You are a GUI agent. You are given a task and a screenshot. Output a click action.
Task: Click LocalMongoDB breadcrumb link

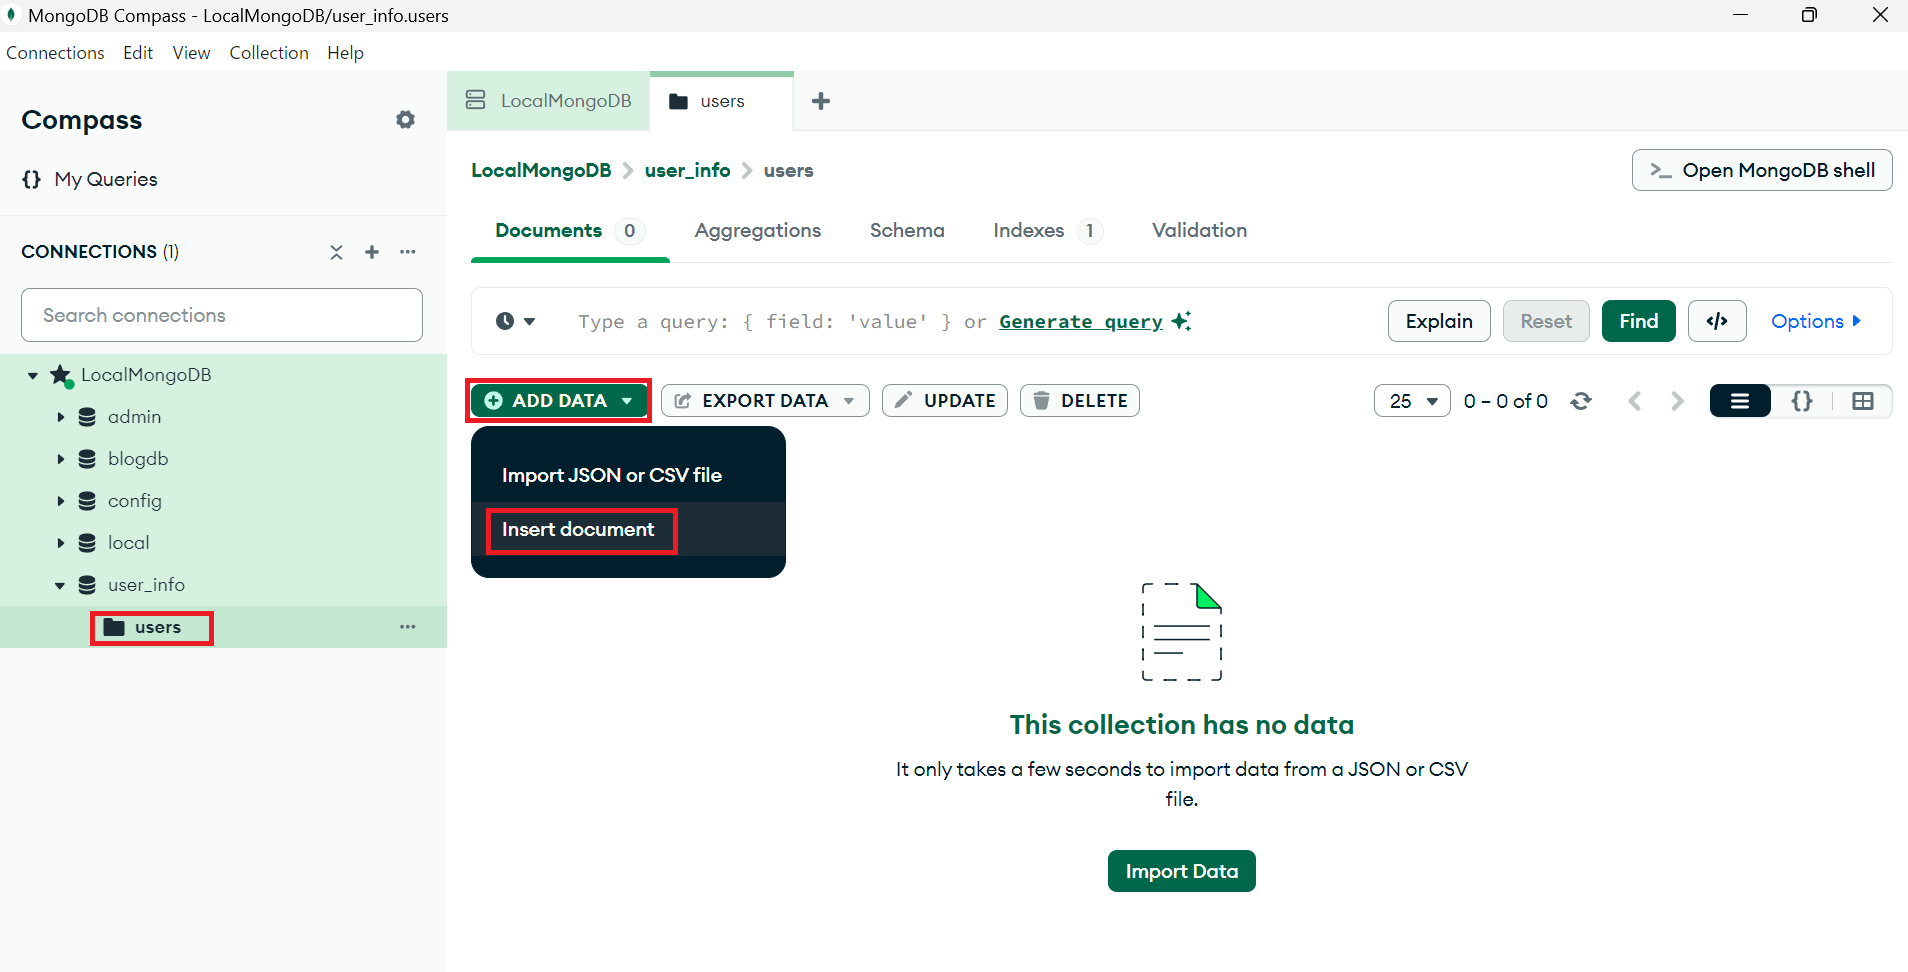coord(541,170)
